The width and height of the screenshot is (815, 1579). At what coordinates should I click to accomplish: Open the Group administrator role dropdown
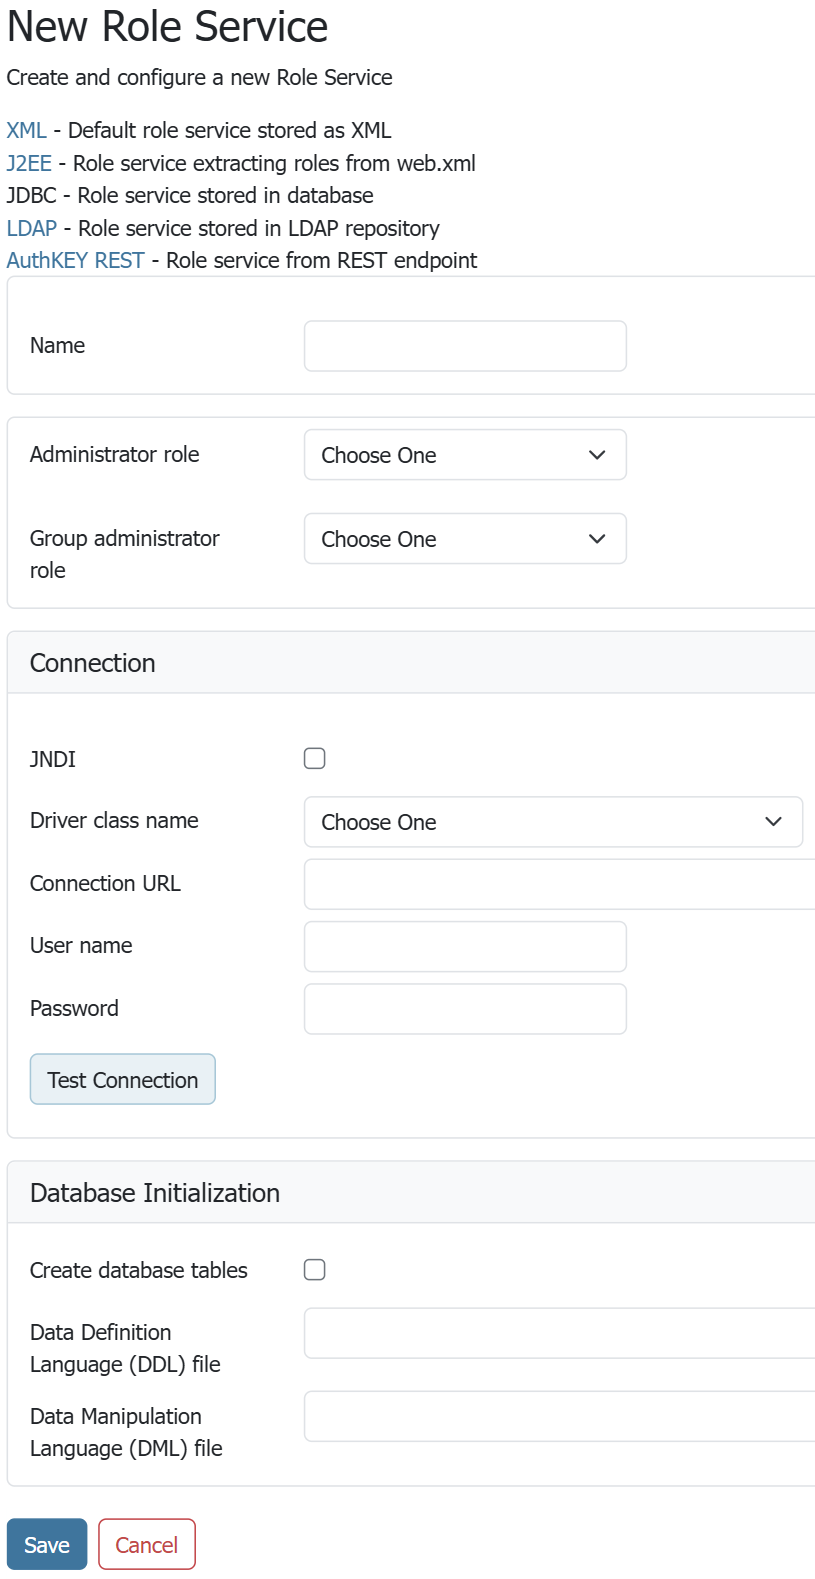[x=465, y=539]
